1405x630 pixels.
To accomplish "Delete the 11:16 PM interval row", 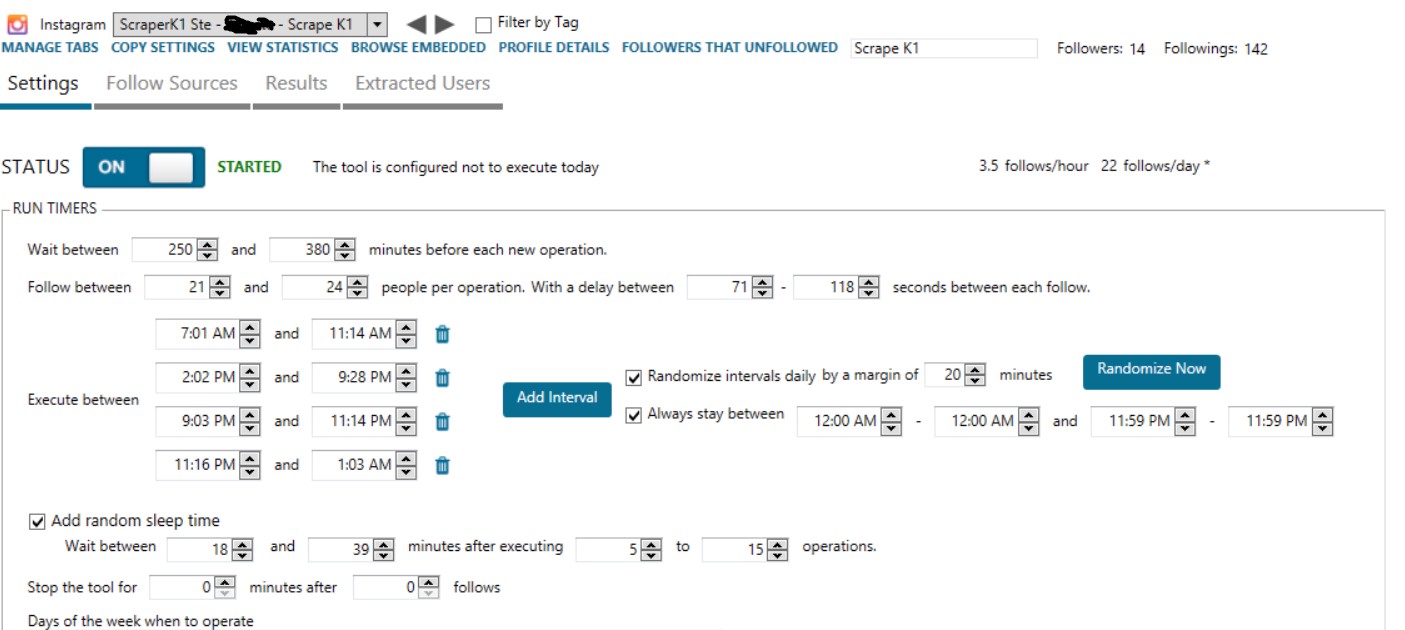I will [443, 465].
